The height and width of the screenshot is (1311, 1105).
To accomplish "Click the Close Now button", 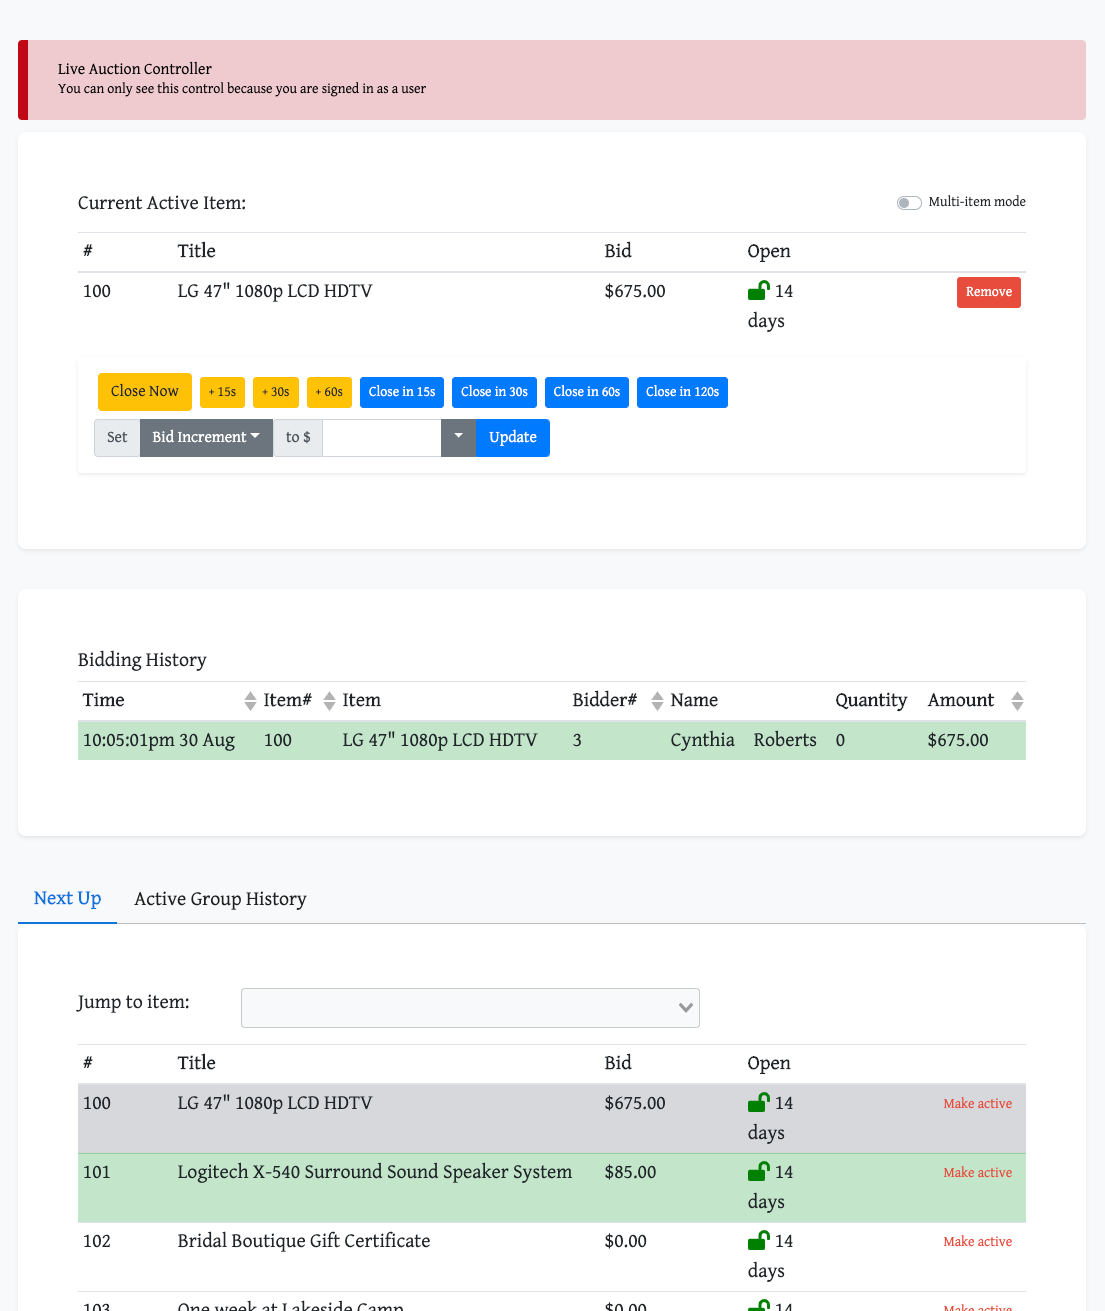I will coord(145,392).
